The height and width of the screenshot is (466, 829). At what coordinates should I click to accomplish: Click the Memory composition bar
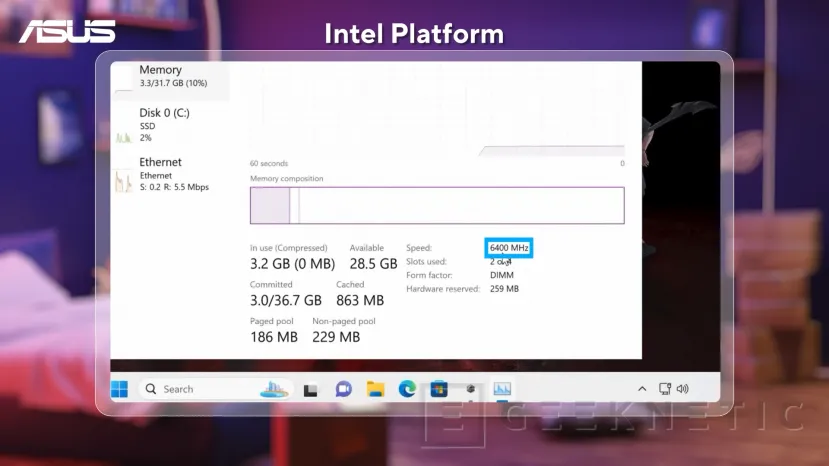tap(437, 205)
